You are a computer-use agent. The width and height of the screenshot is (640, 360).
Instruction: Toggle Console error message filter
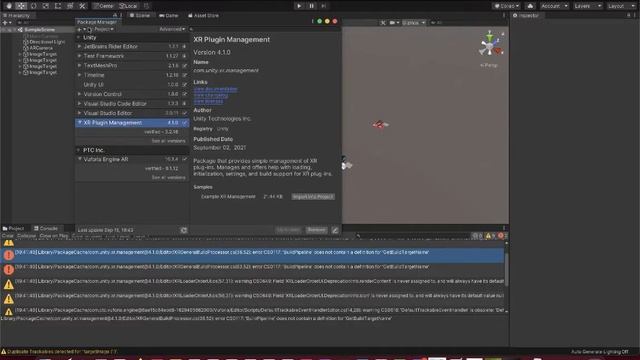tap(501, 236)
